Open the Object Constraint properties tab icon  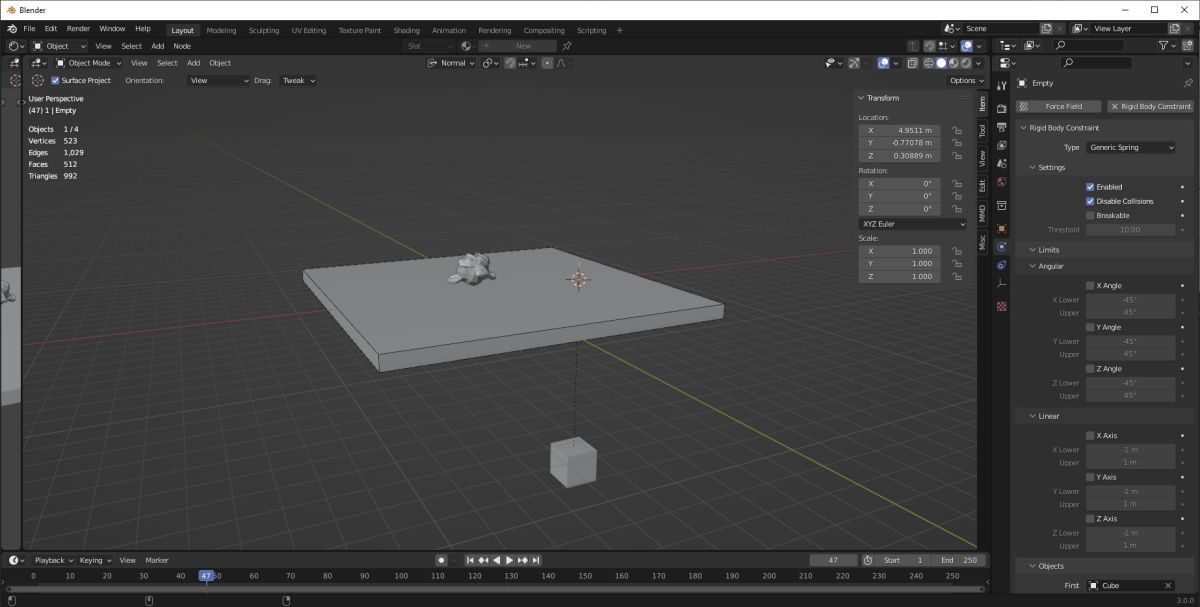1001,266
